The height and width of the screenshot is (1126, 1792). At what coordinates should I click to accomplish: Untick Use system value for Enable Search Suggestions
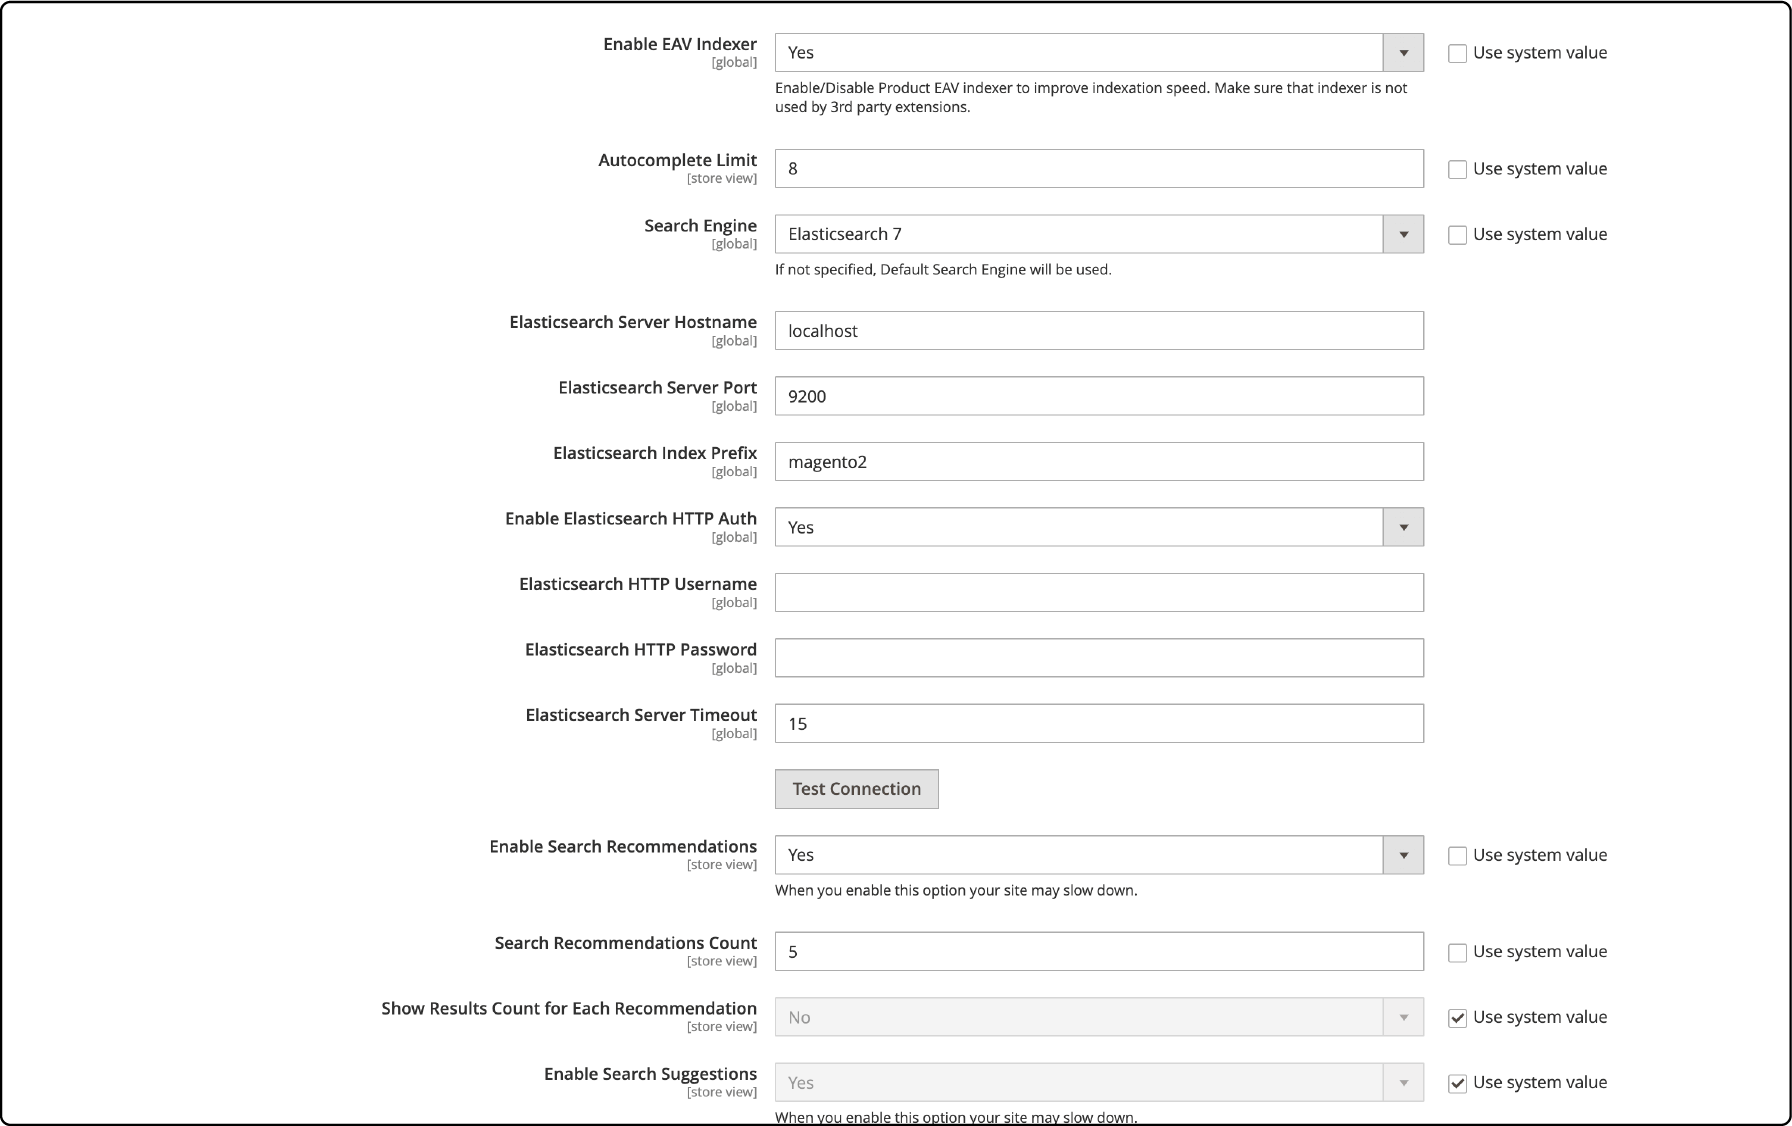point(1457,1083)
